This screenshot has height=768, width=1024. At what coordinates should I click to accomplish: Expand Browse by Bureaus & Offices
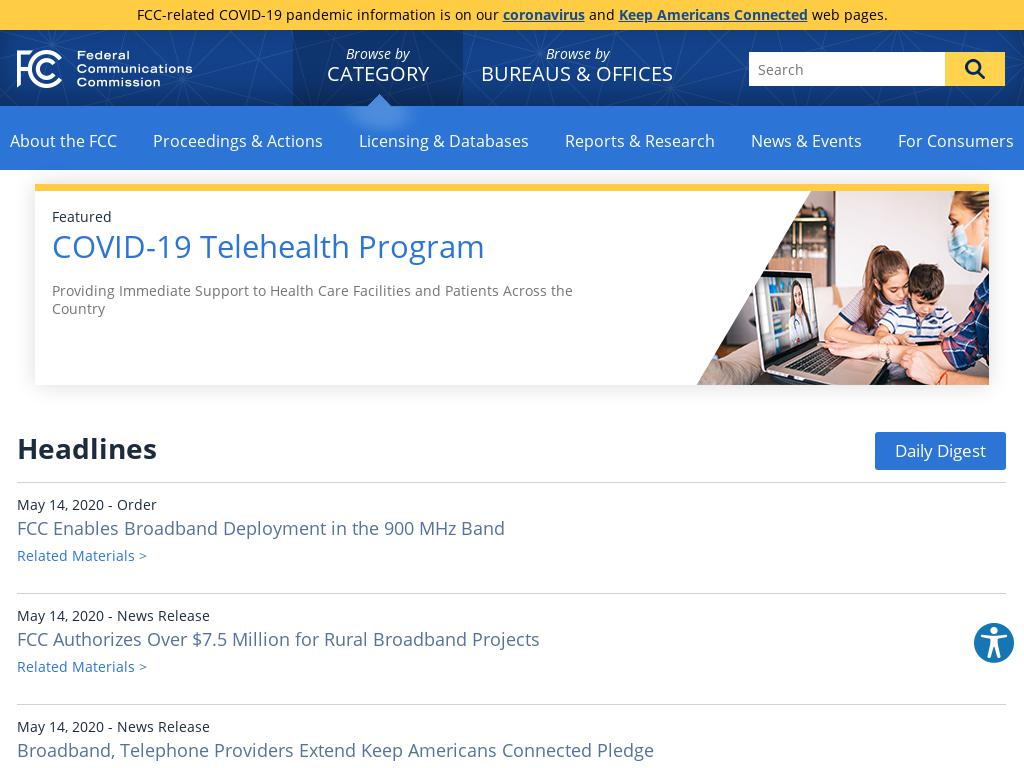pyautogui.click(x=576, y=66)
